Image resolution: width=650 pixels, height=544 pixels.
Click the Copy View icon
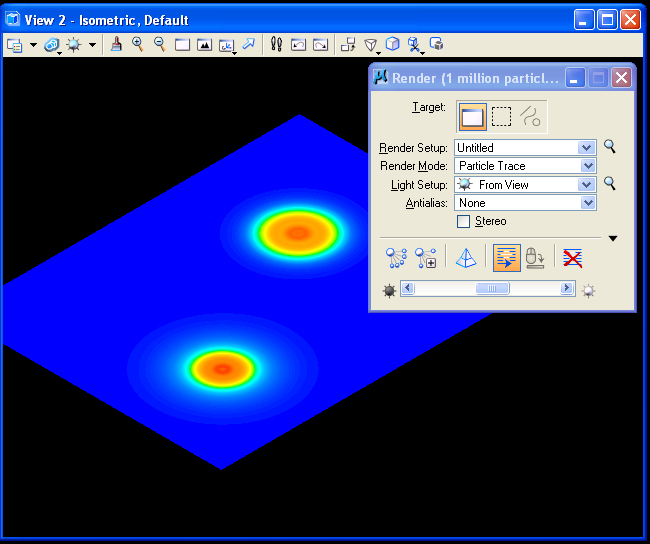[x=348, y=44]
